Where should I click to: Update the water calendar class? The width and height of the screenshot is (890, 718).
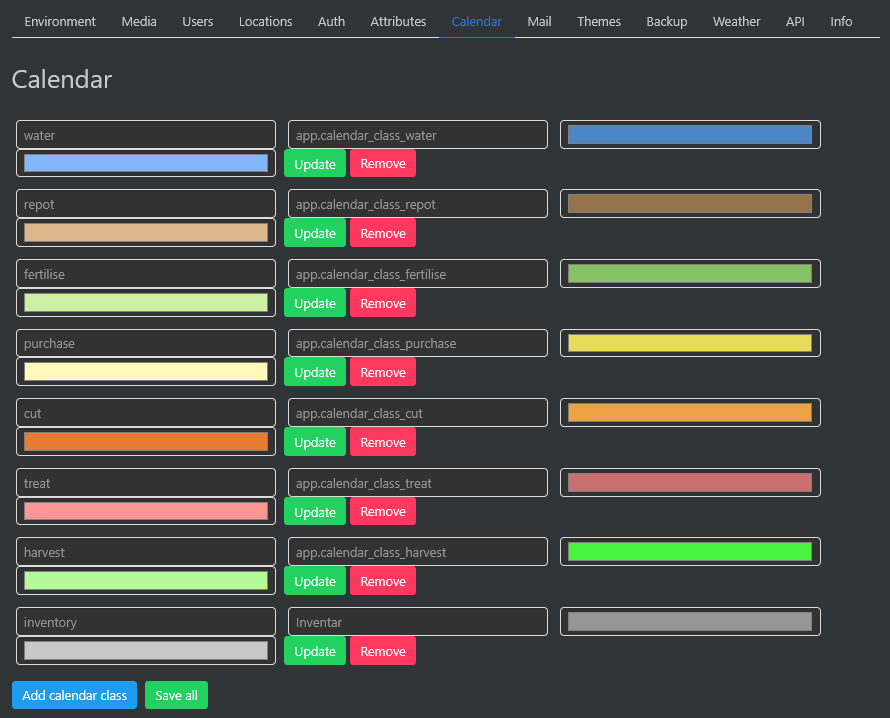tap(314, 163)
